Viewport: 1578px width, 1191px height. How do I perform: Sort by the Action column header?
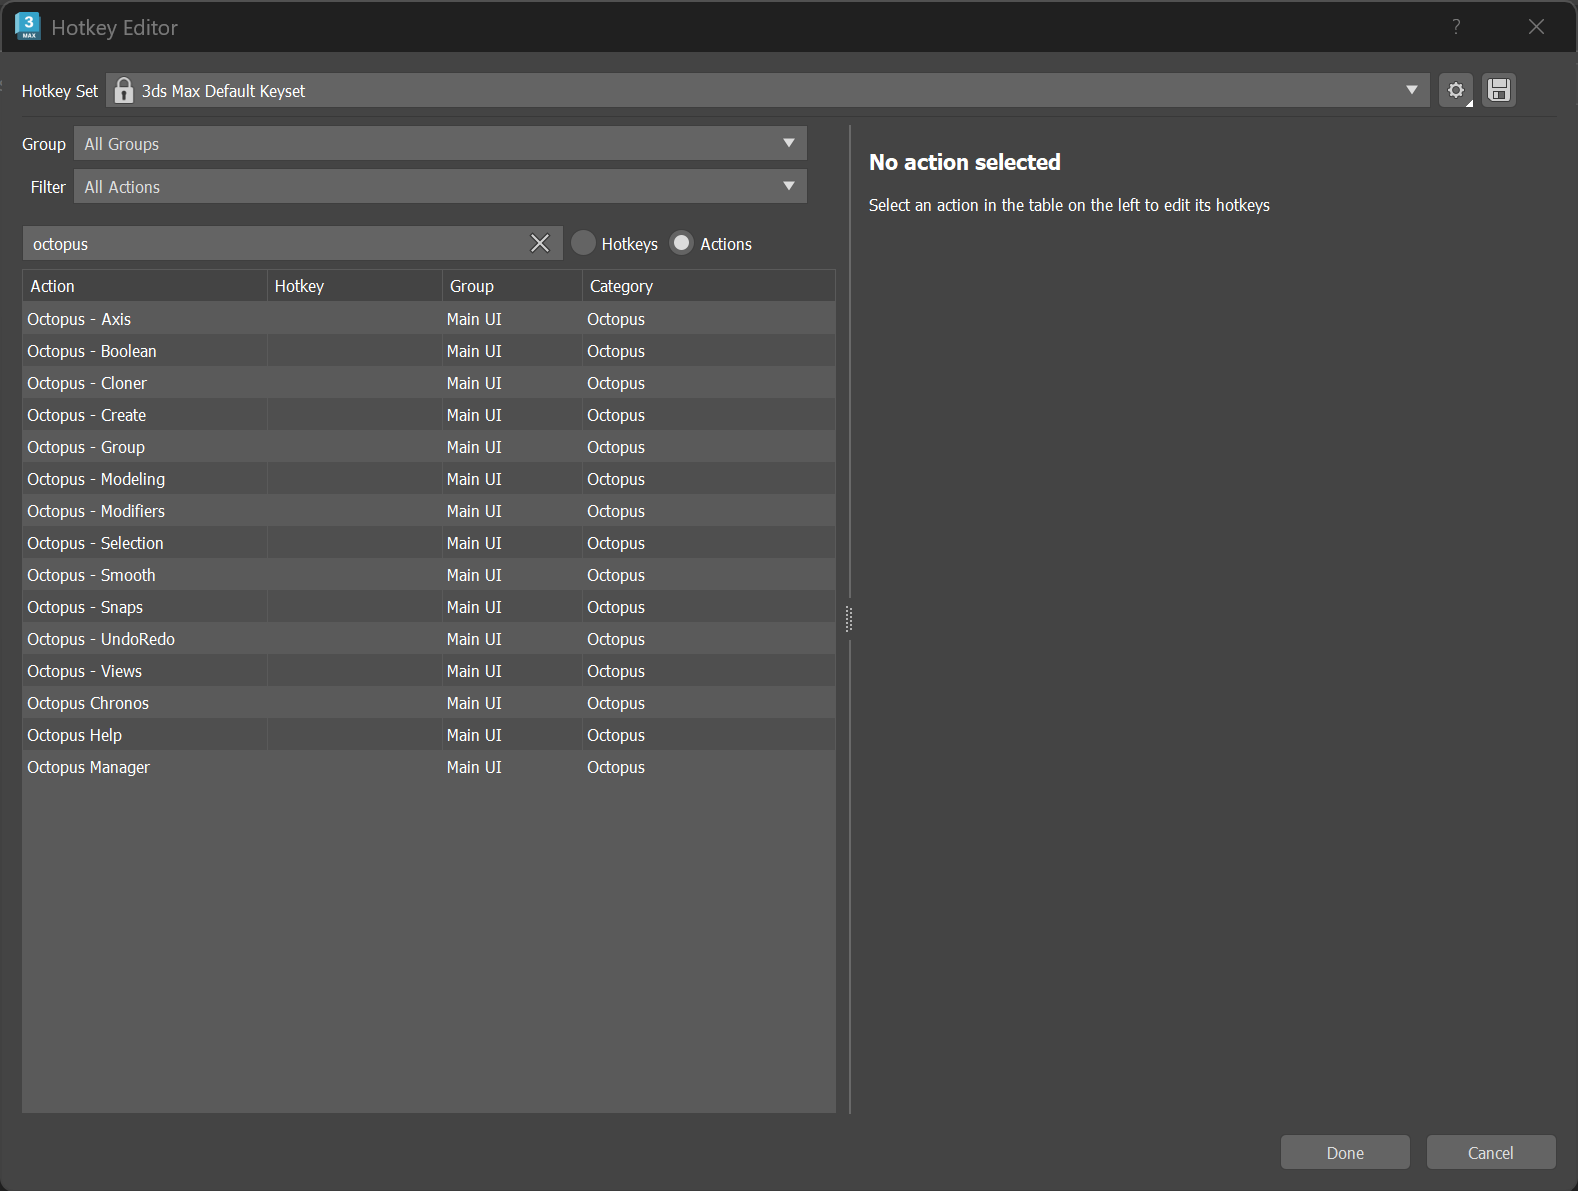point(145,286)
